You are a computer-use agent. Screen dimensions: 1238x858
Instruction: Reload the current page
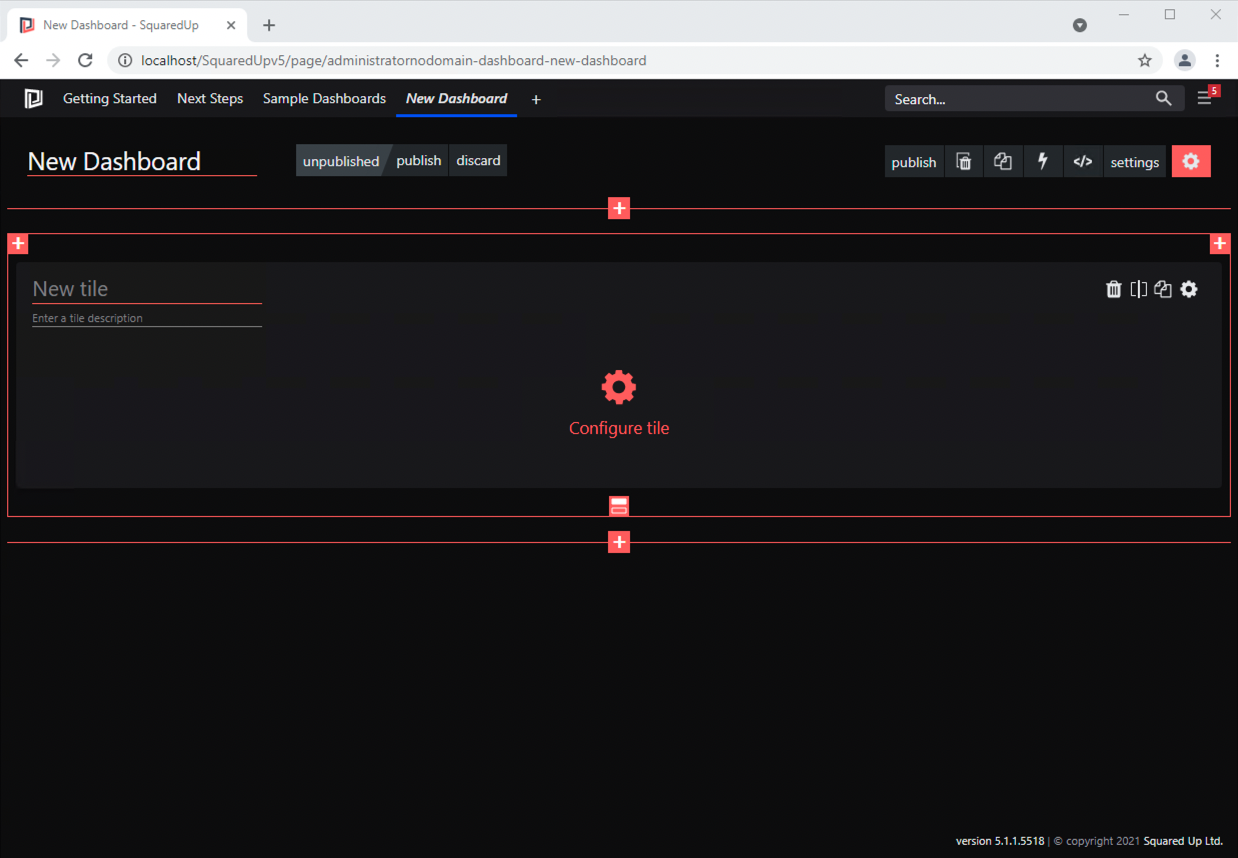click(85, 60)
